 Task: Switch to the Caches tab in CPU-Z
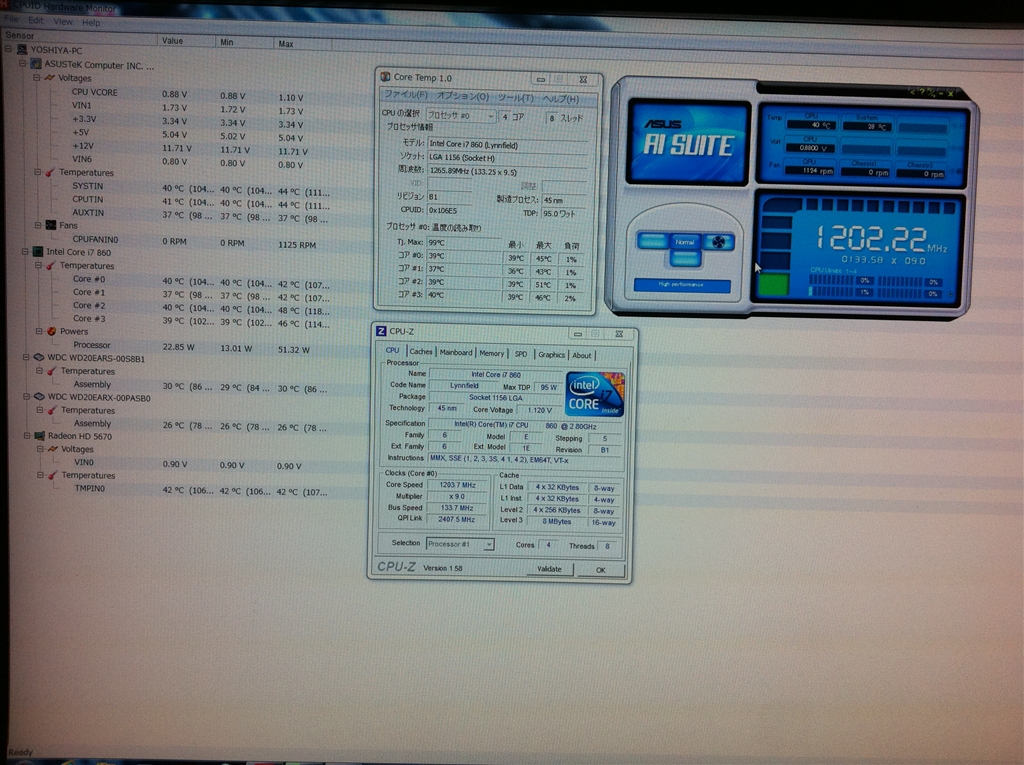(421, 351)
